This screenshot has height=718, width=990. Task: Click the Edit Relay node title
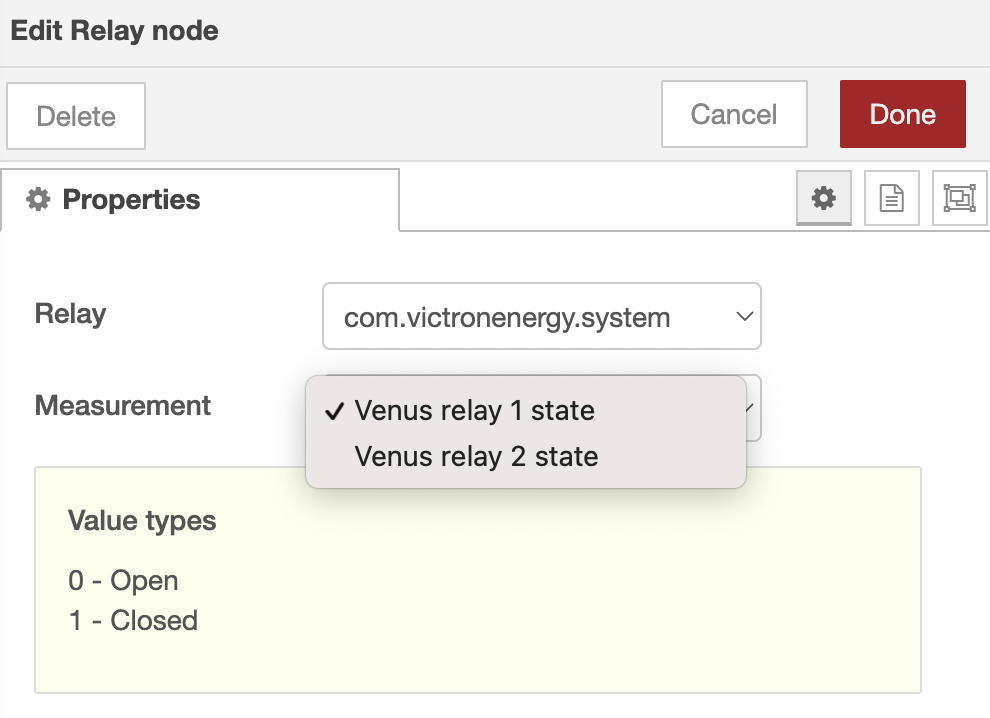tap(115, 31)
